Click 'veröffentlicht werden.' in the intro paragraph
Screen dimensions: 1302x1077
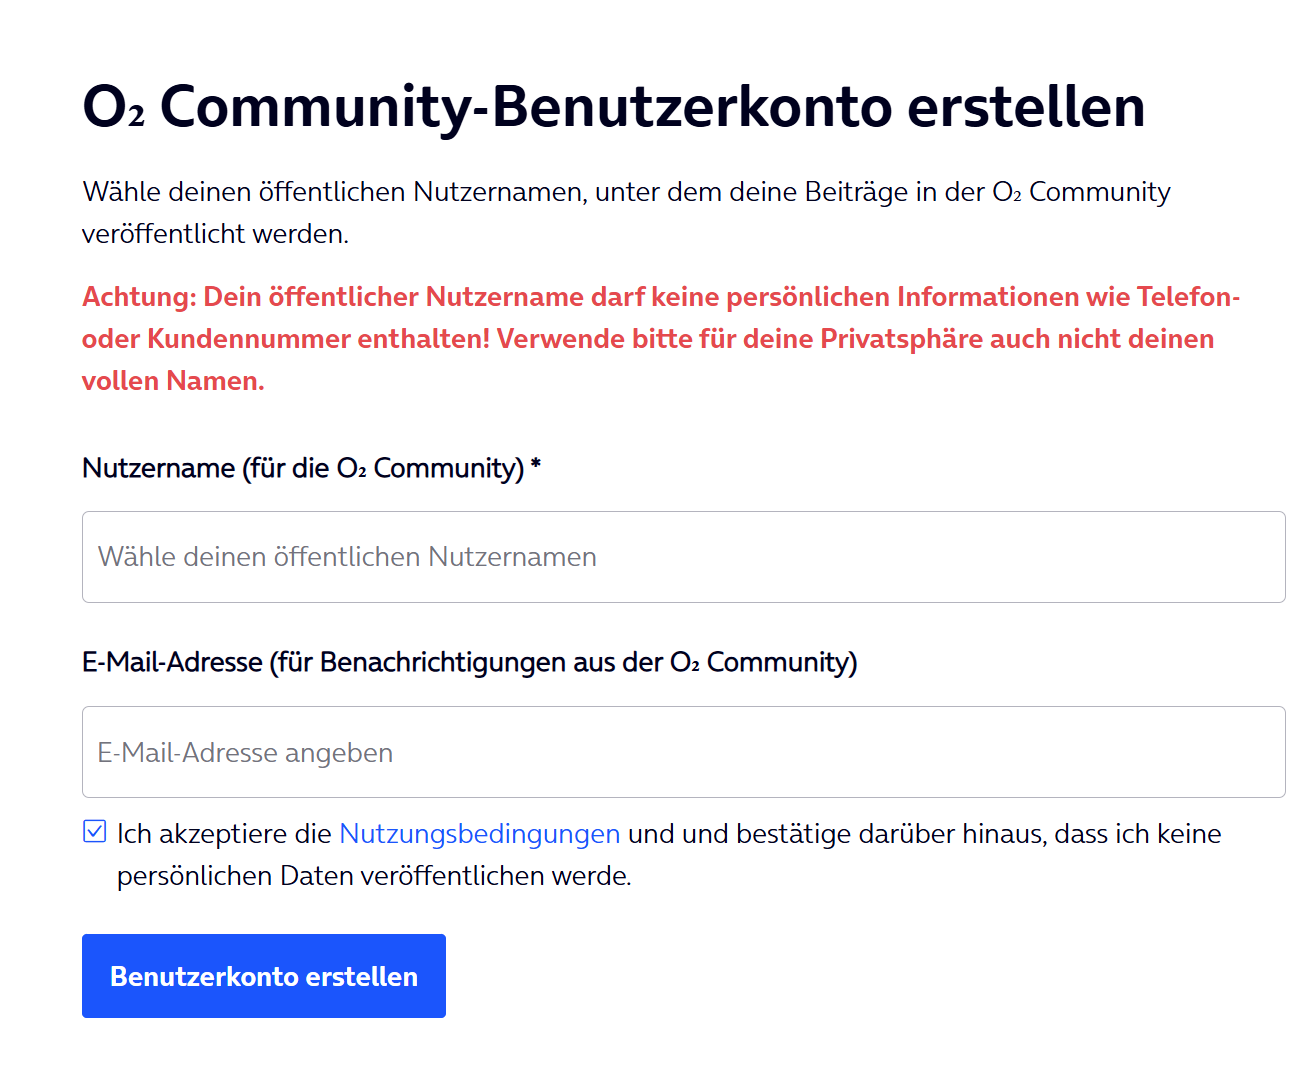[x=216, y=234]
